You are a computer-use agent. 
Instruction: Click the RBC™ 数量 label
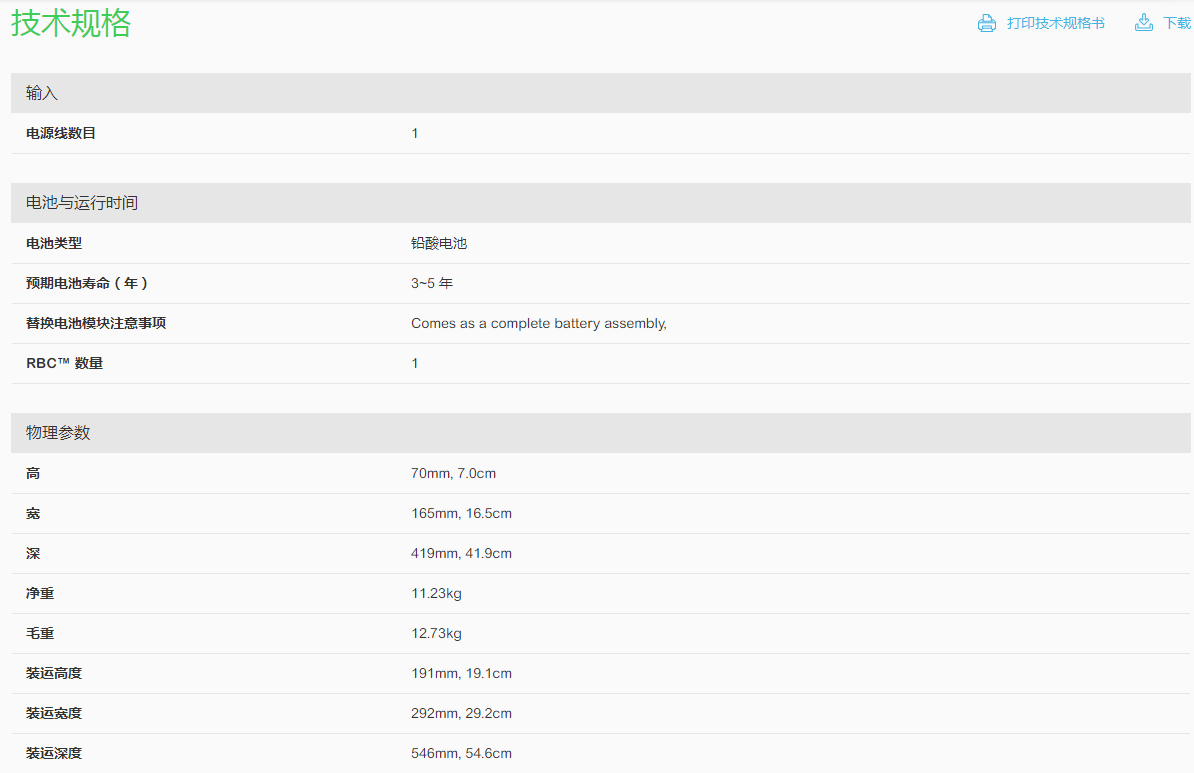64,363
